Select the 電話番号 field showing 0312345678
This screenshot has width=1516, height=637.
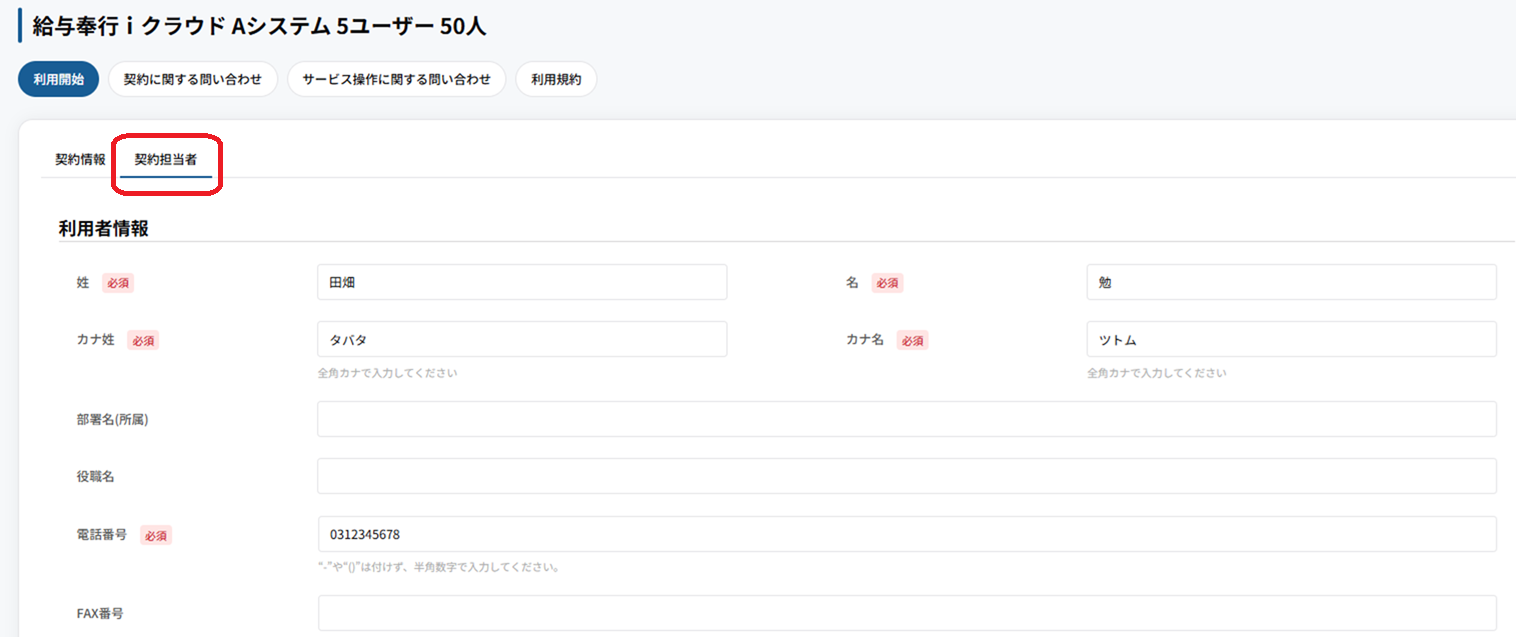click(x=907, y=534)
